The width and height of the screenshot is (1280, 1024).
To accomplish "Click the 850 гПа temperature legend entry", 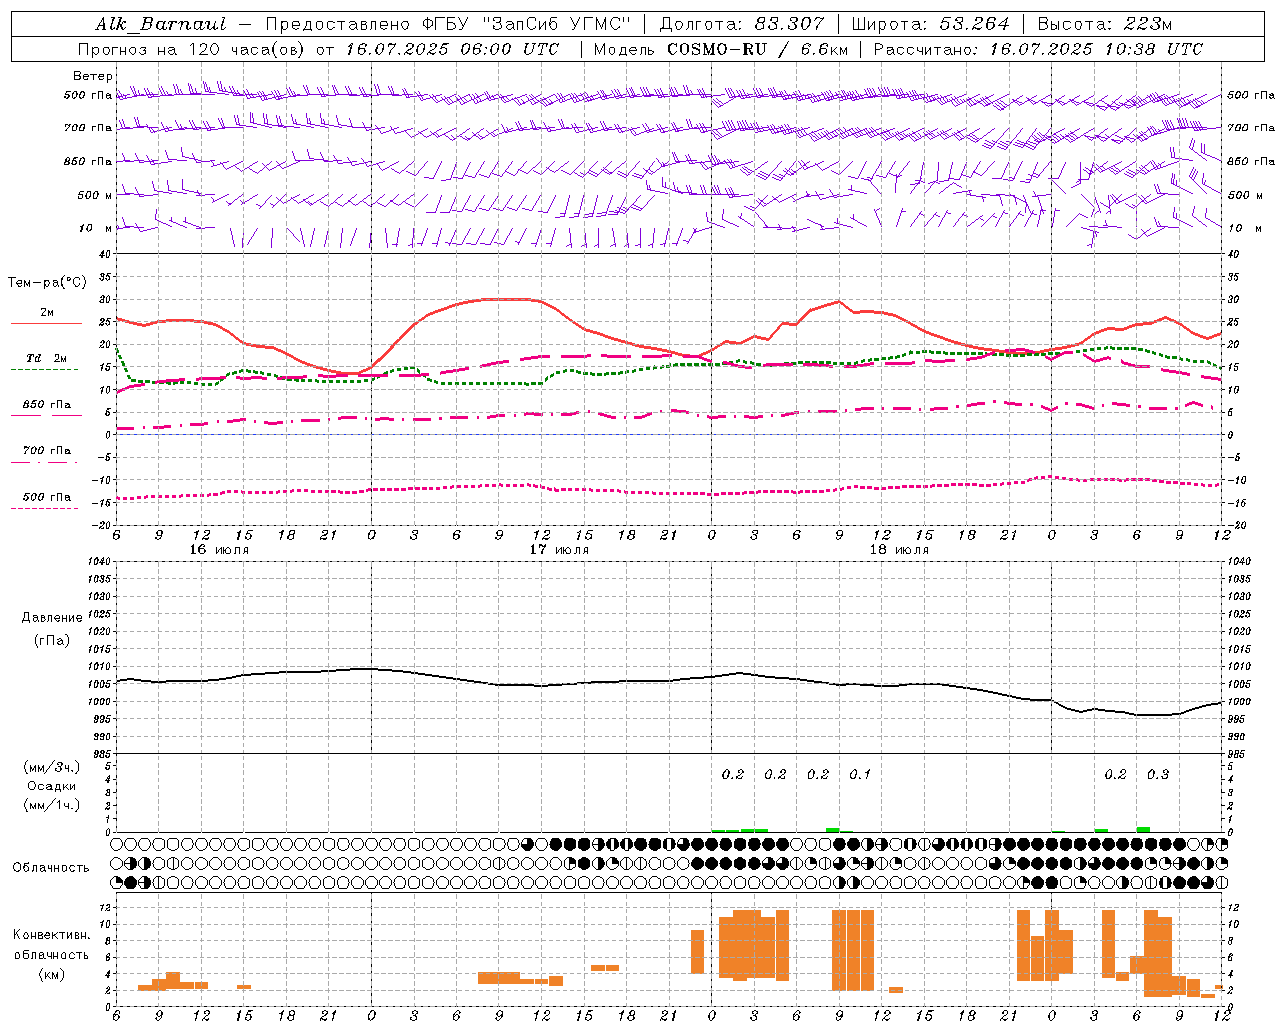I will pyautogui.click(x=47, y=405).
